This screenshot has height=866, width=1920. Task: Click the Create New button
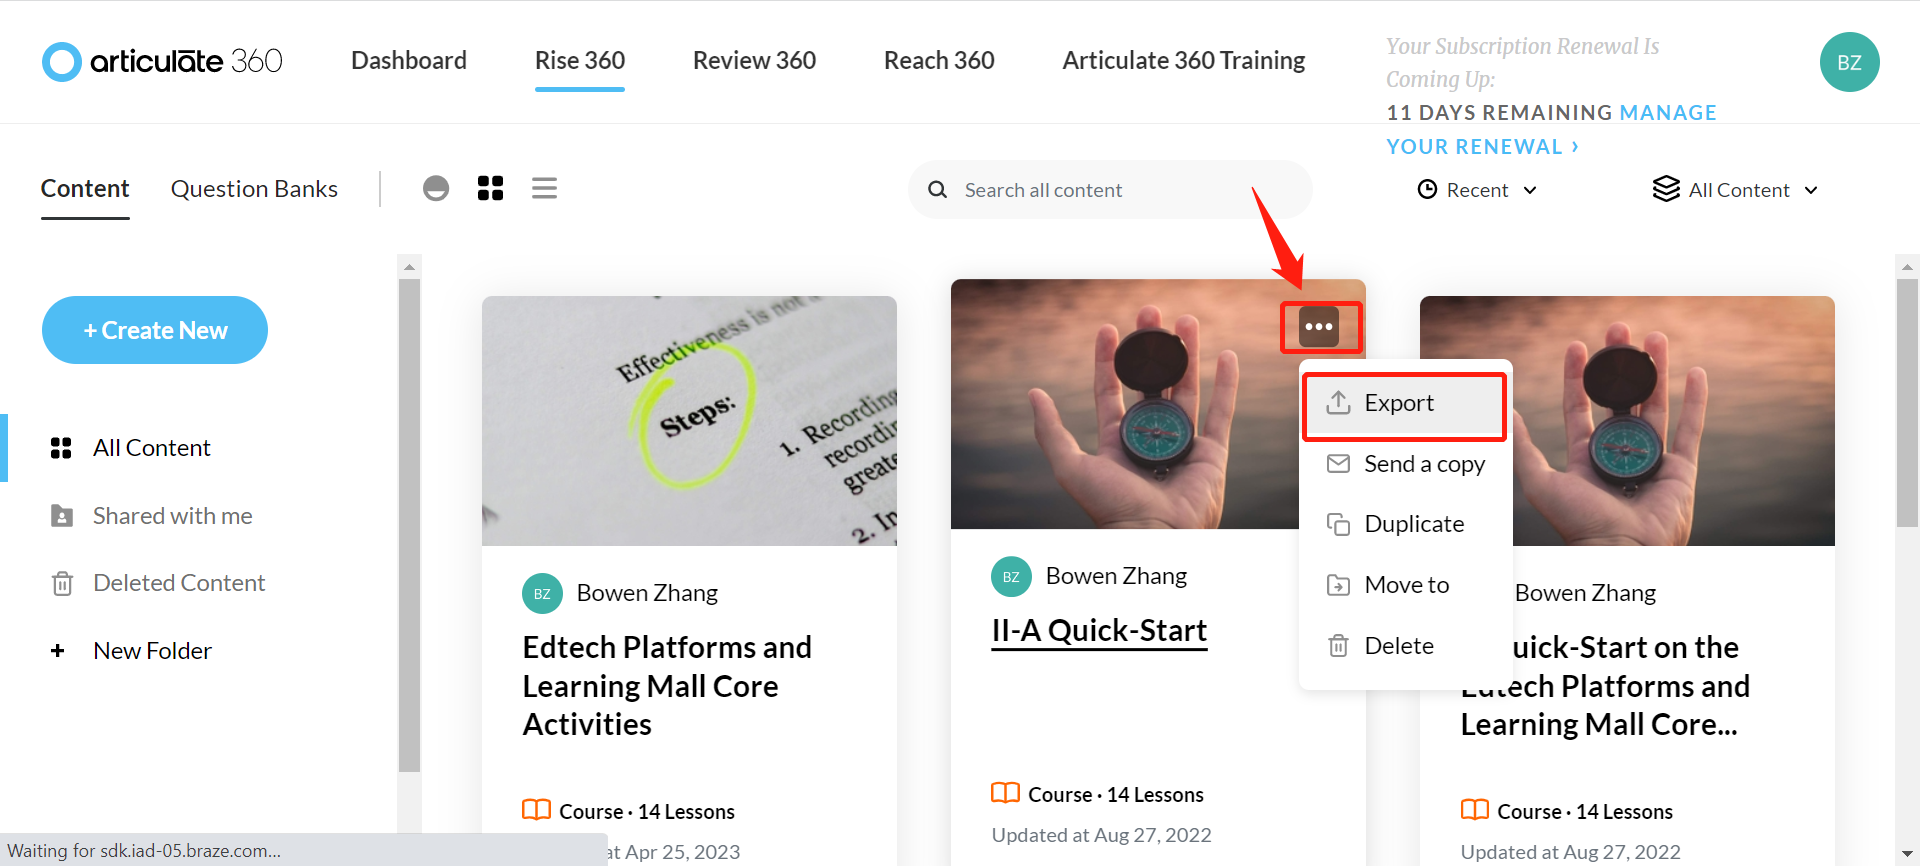click(x=155, y=330)
